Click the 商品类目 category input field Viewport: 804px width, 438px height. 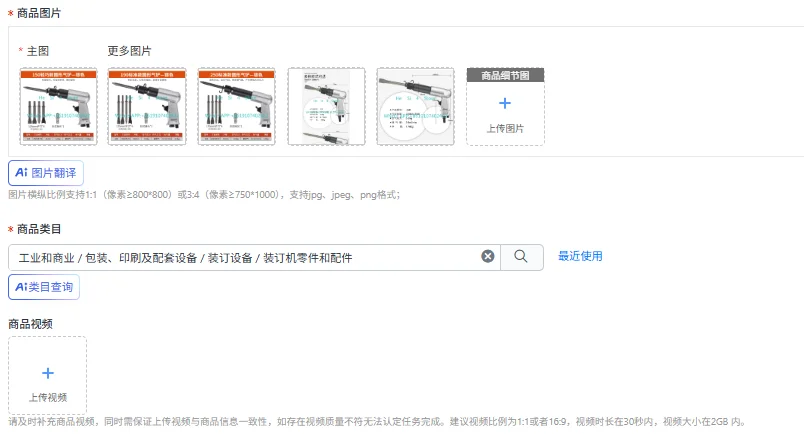pos(254,257)
